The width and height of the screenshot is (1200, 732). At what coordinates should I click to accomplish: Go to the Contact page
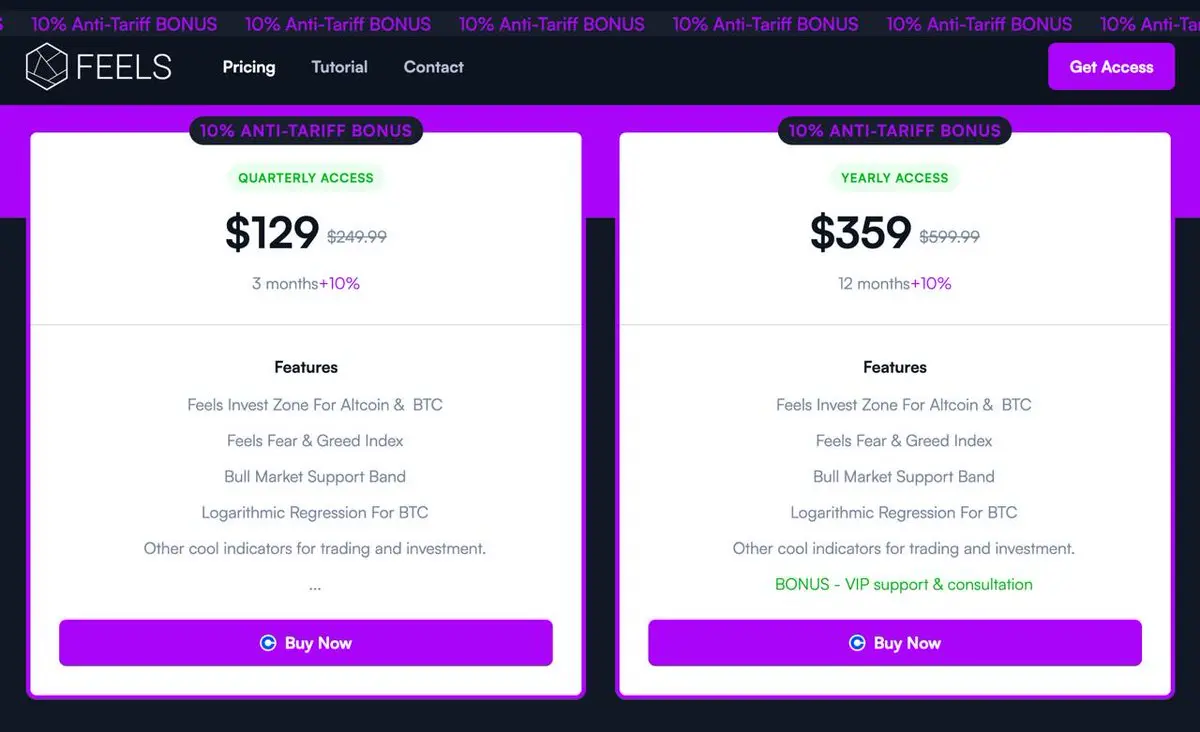tap(433, 67)
